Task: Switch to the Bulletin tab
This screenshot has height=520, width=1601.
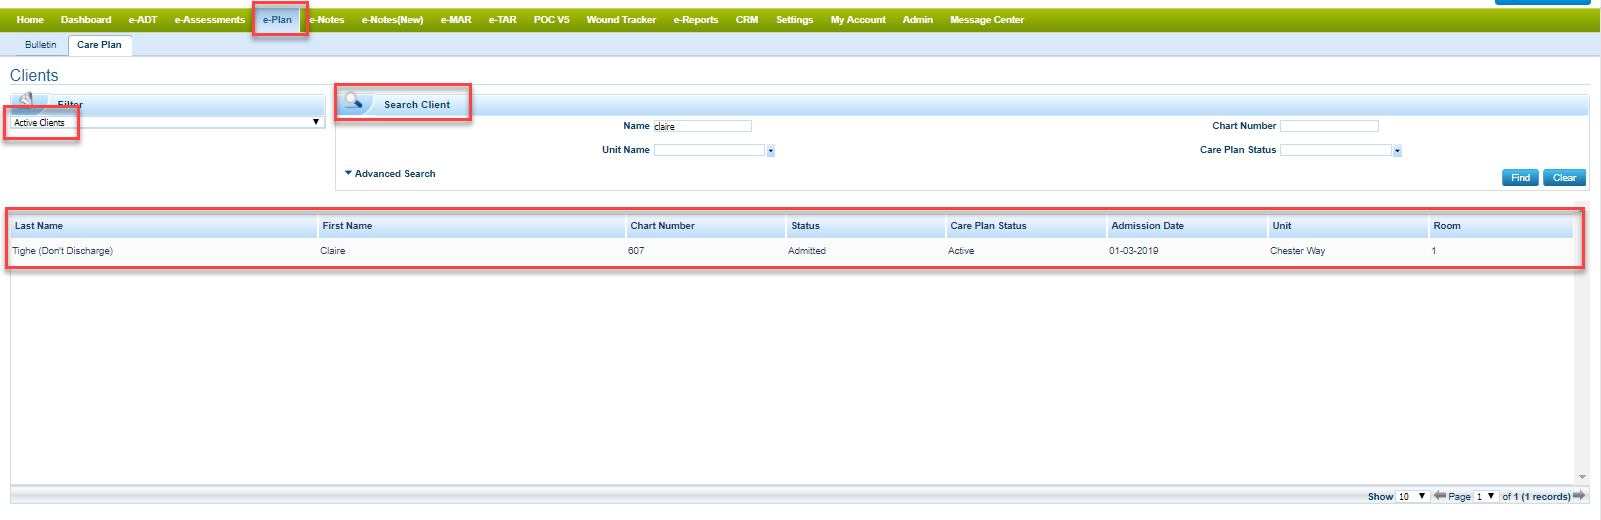Action: (x=41, y=45)
